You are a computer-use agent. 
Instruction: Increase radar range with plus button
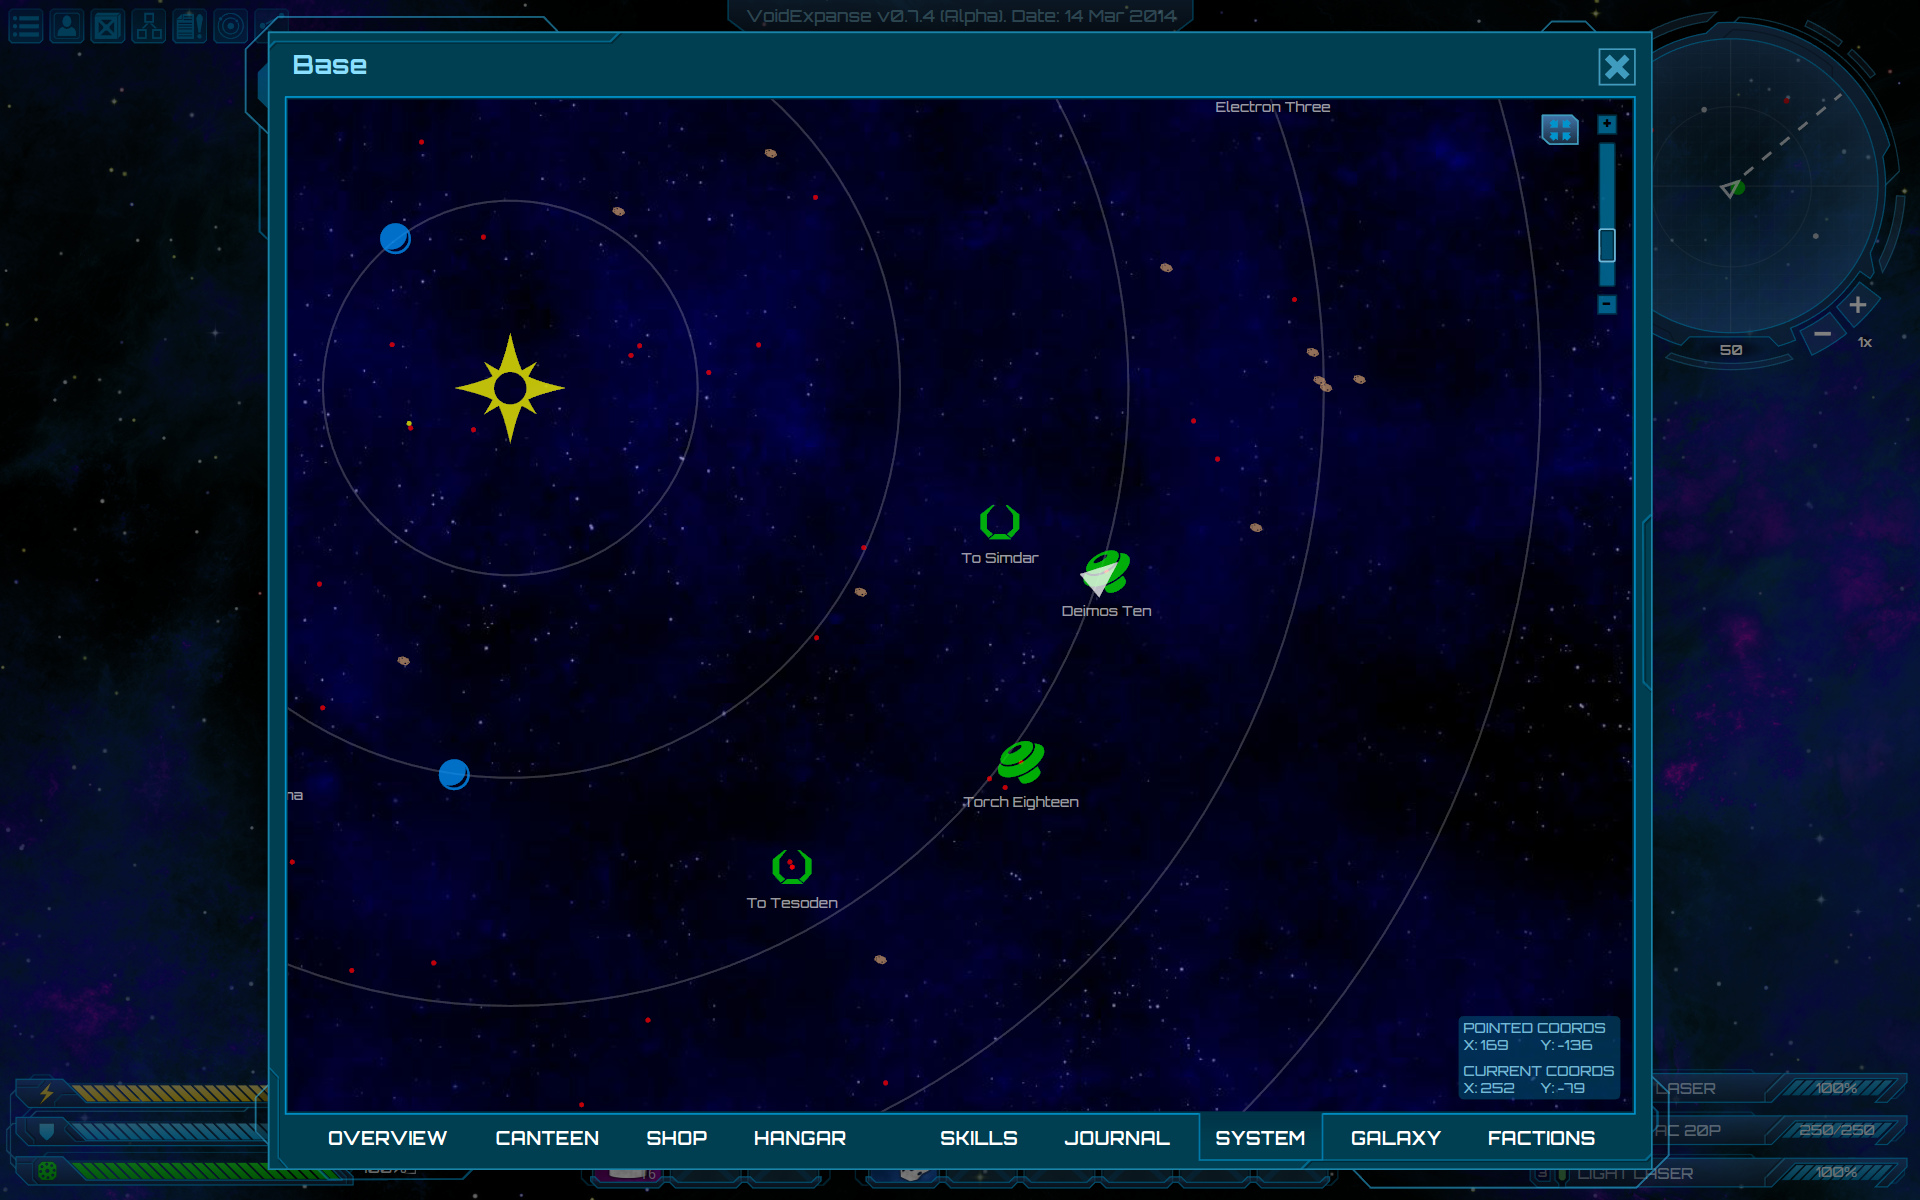coord(1857,305)
